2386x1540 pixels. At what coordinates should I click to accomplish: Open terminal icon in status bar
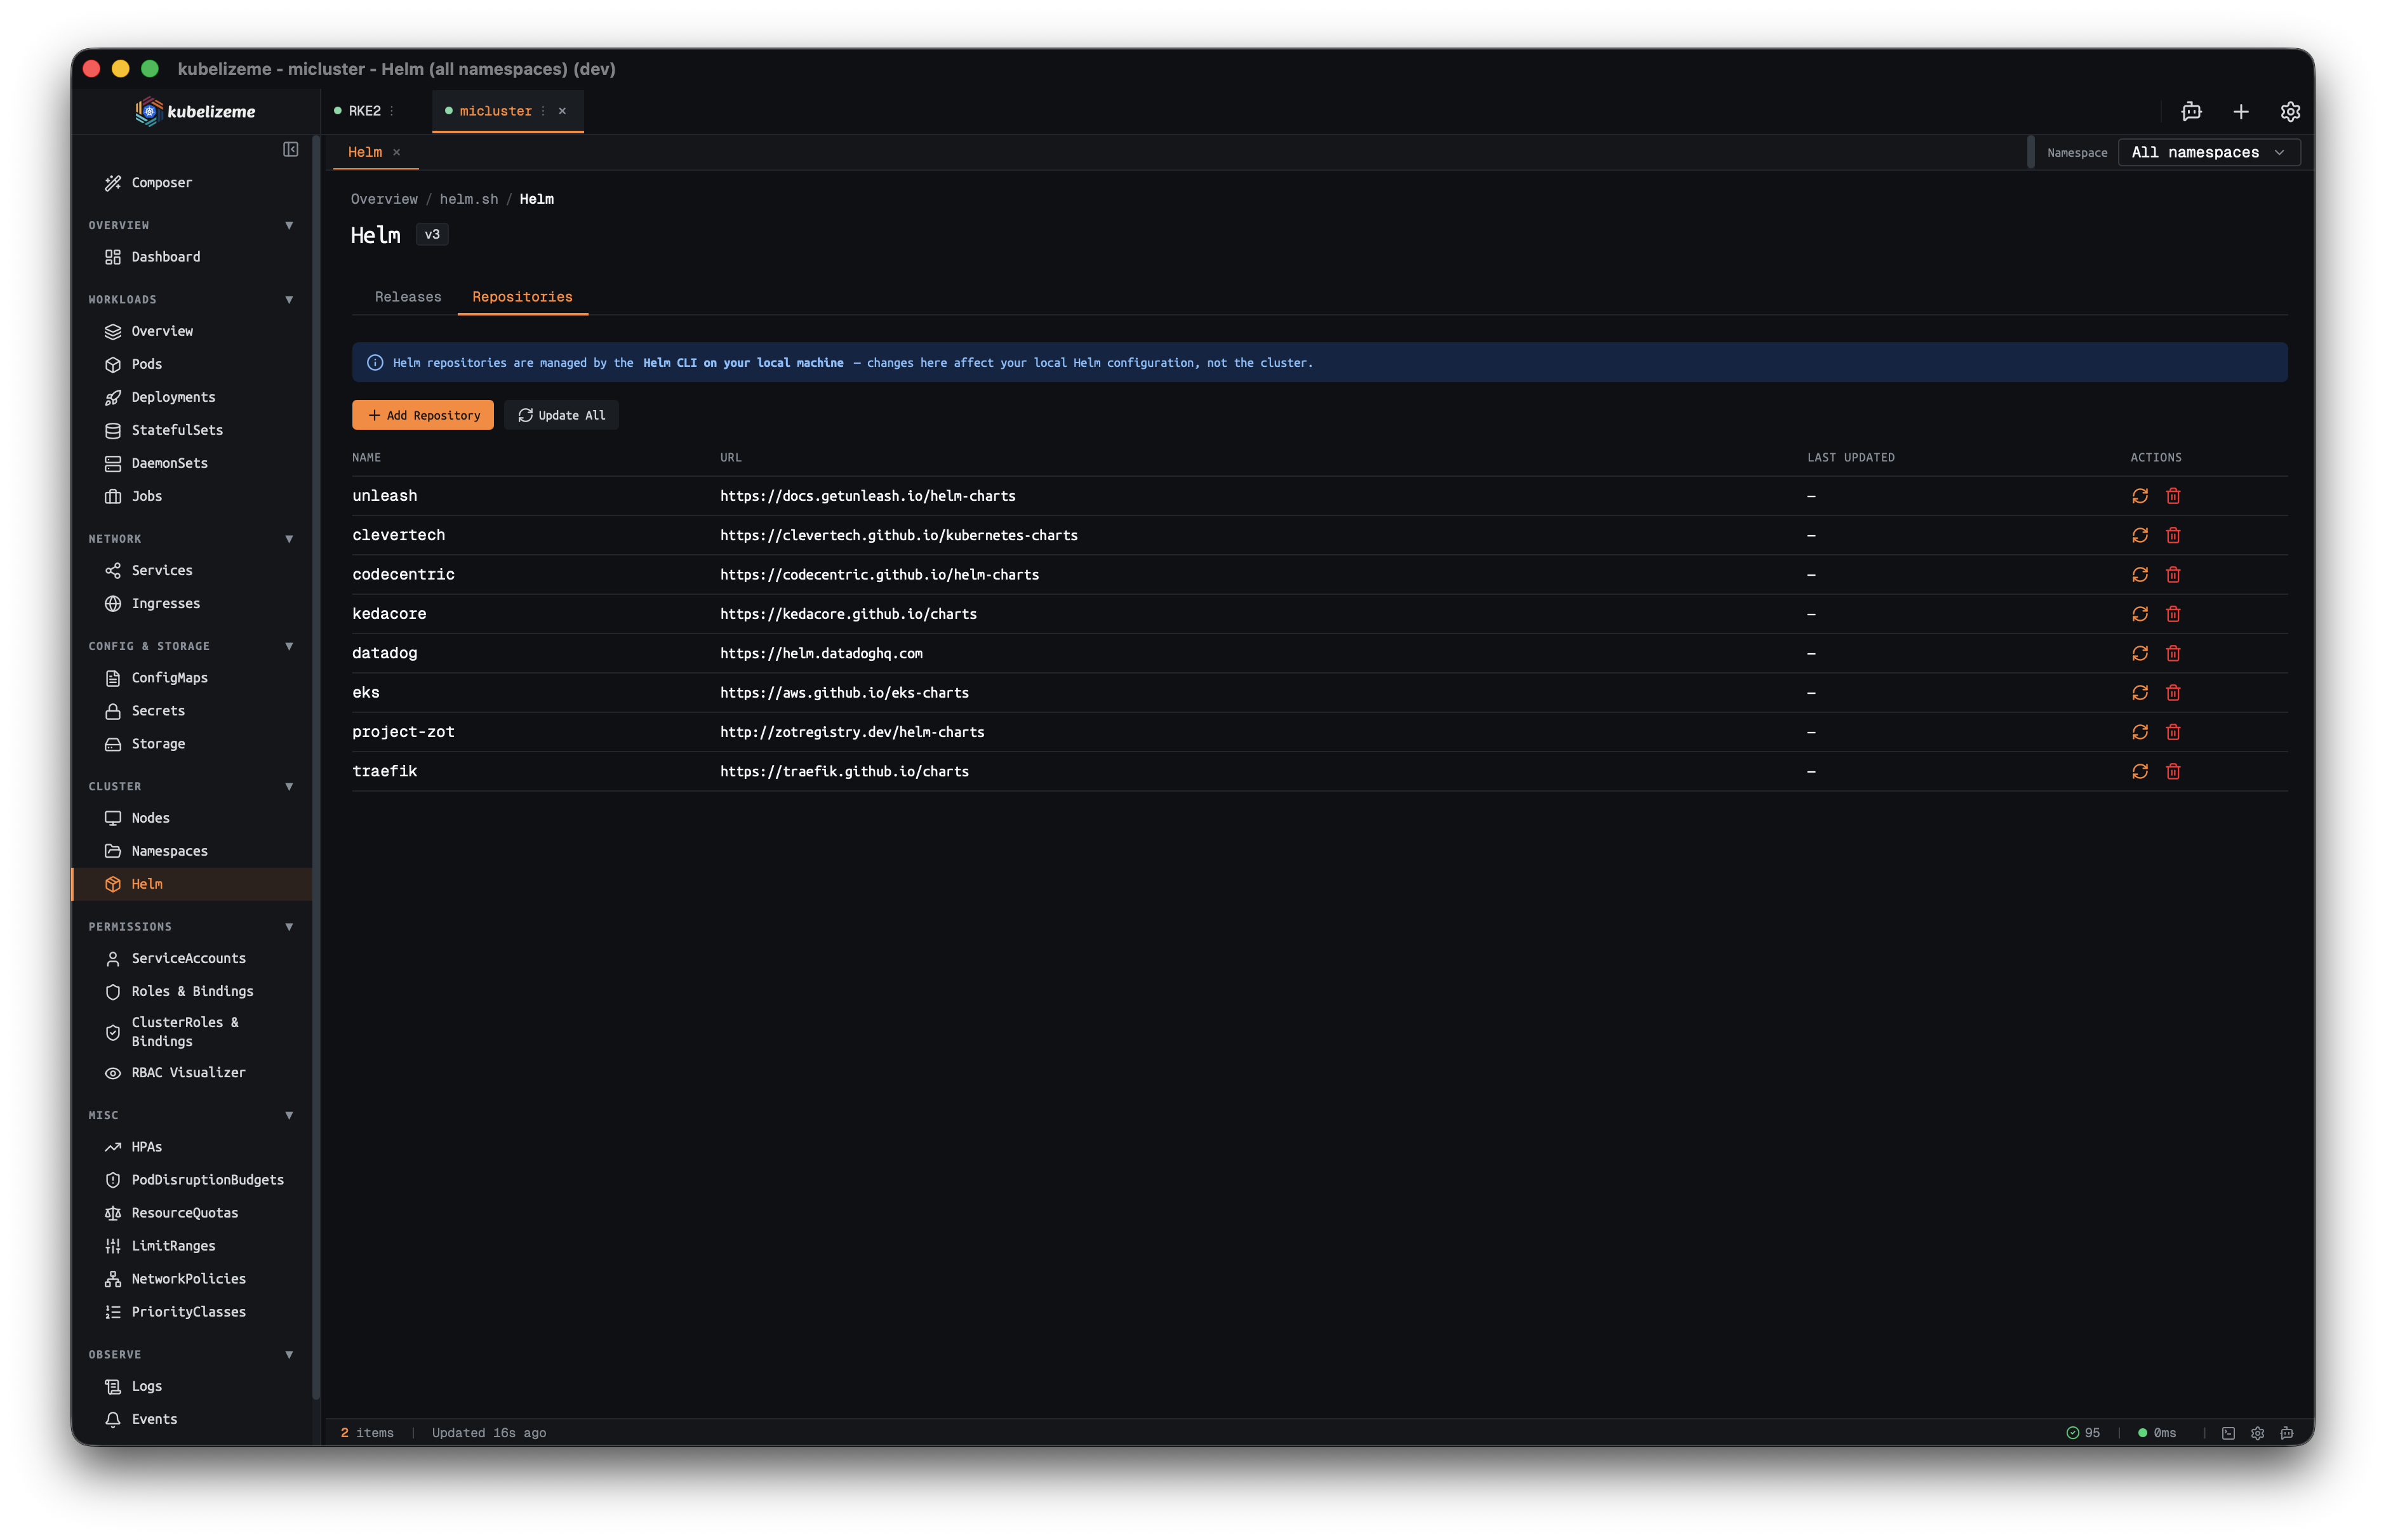2228,1433
